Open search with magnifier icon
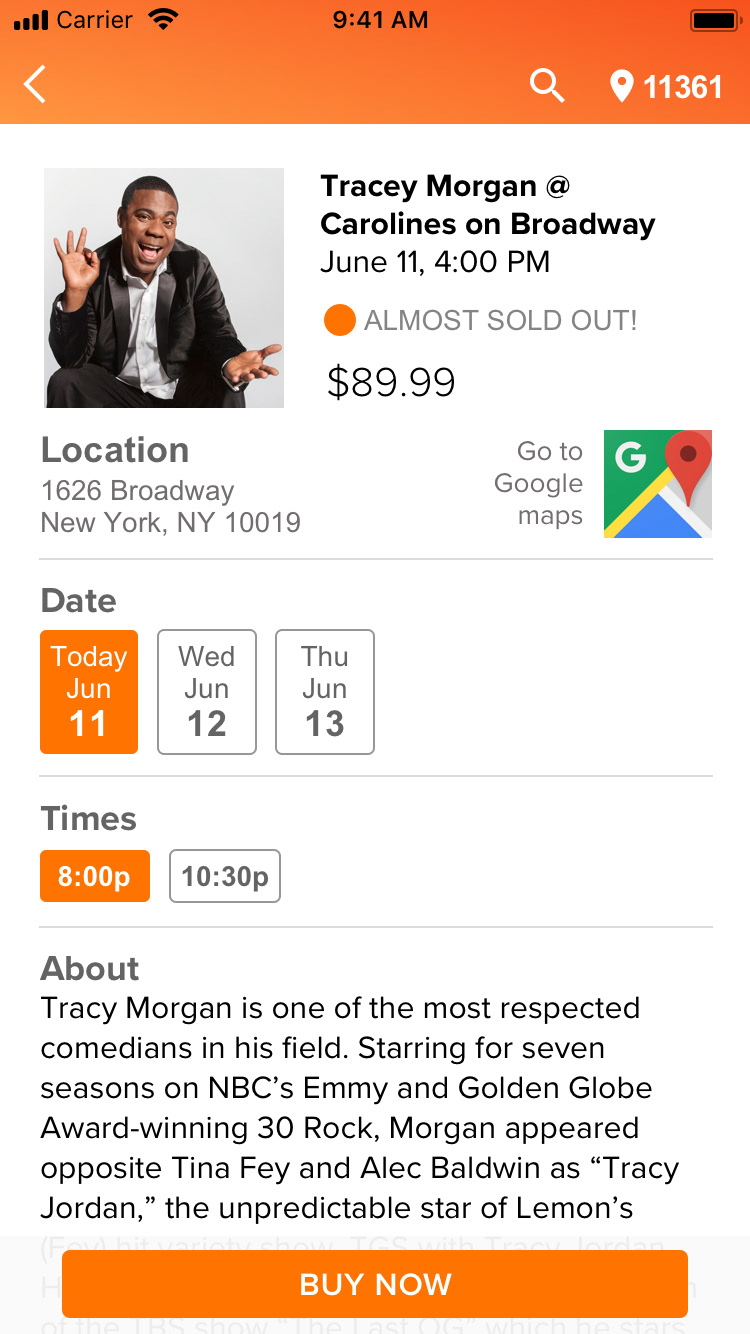The height and width of the screenshot is (1334, 750). pos(547,86)
